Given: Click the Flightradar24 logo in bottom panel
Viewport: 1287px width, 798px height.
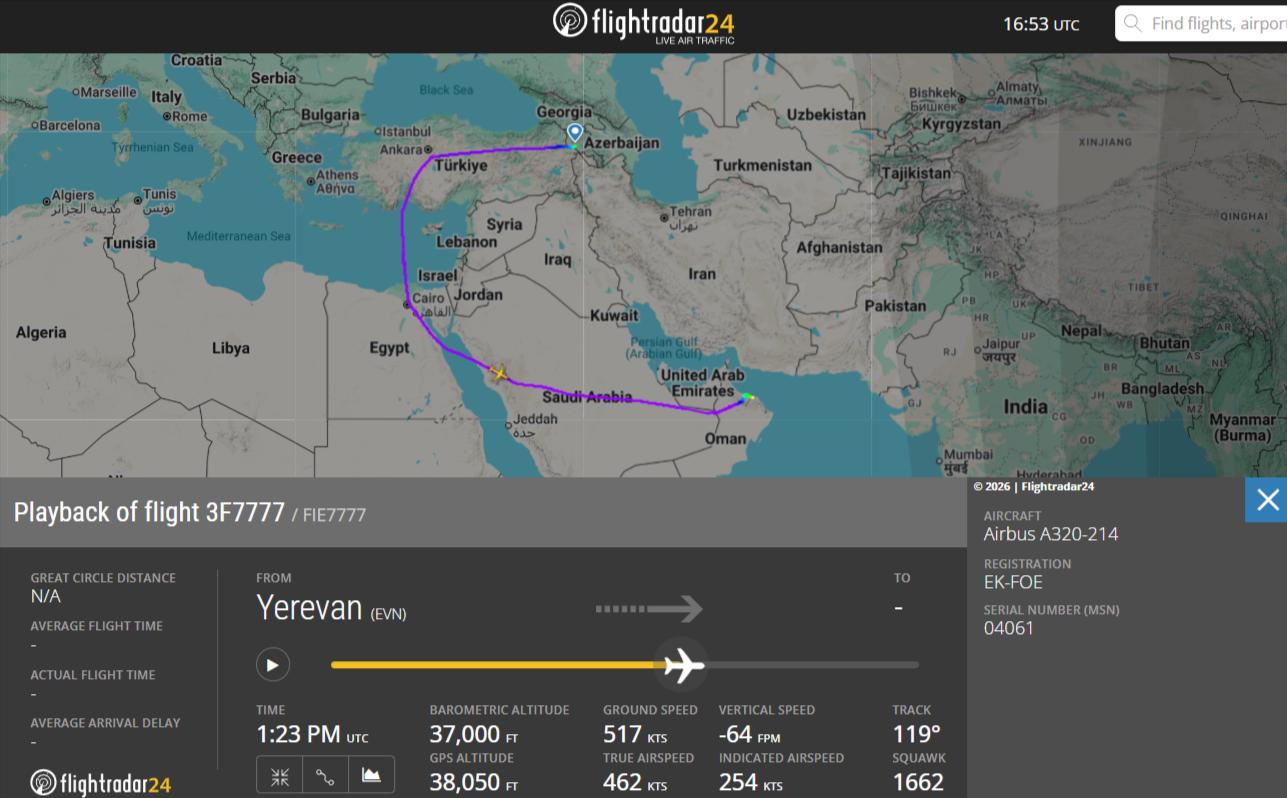Looking at the screenshot, I should click(100, 783).
